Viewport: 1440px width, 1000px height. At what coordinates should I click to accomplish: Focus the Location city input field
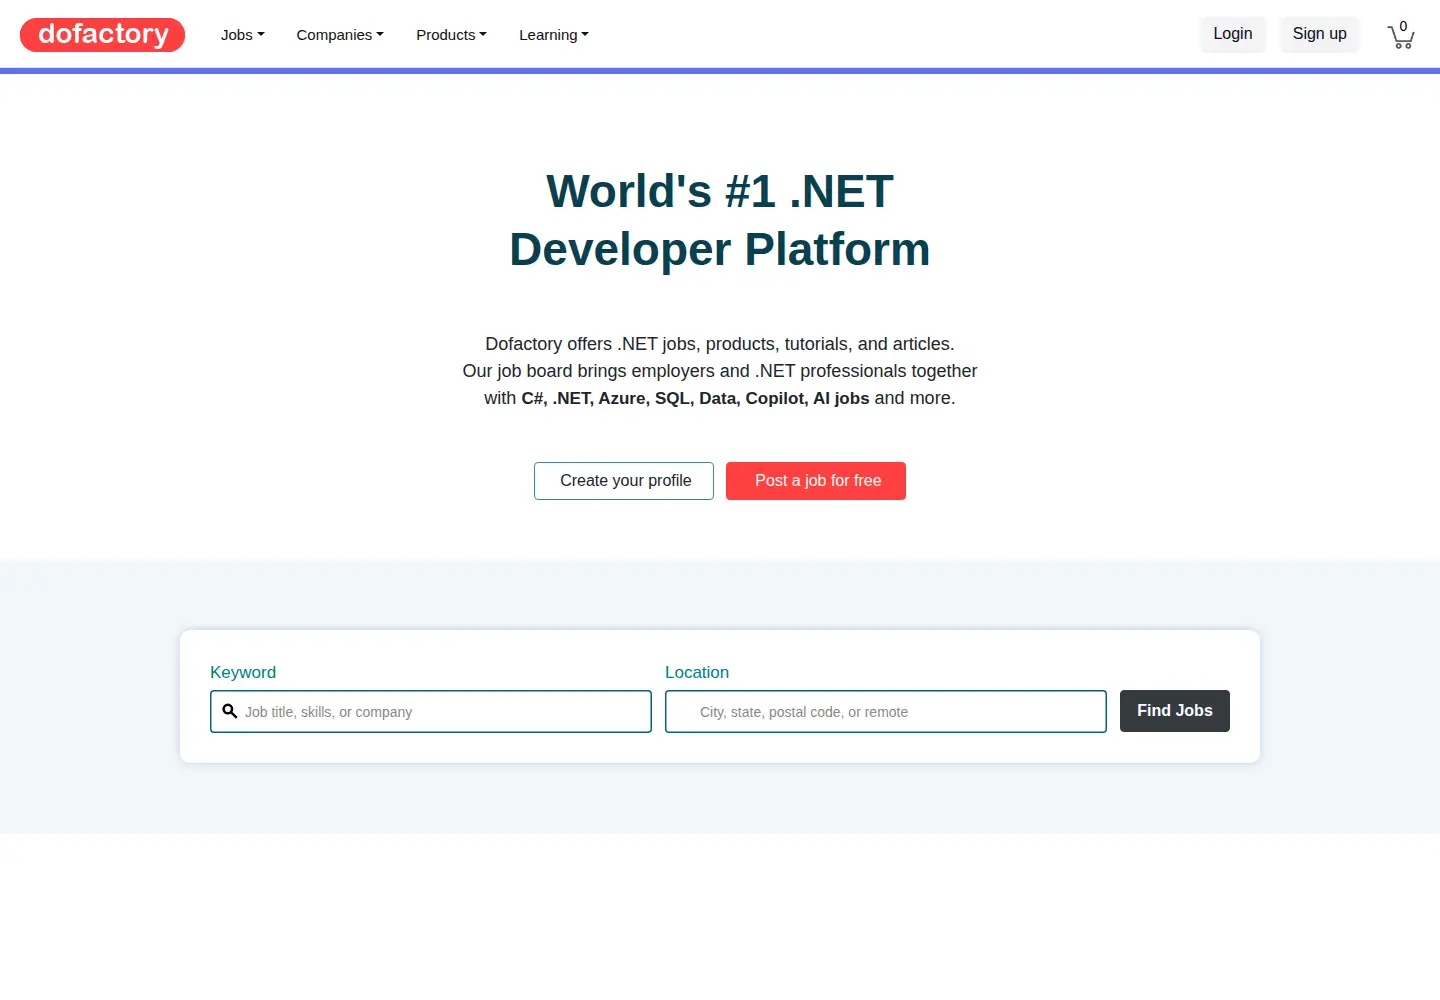(x=886, y=711)
